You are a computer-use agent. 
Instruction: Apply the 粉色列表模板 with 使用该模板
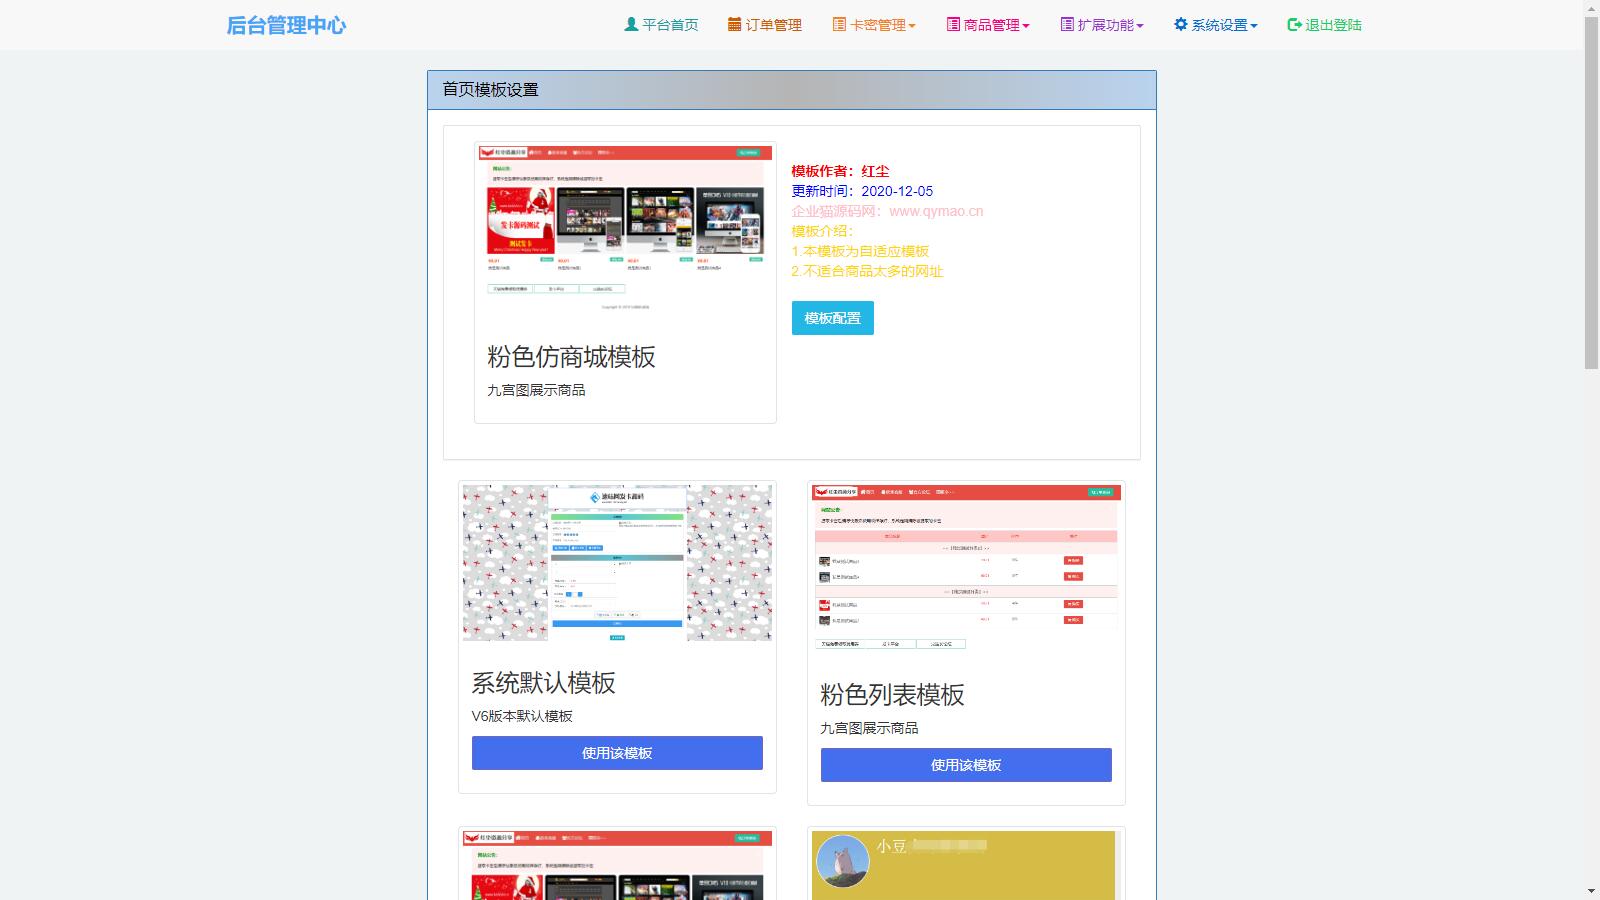tap(966, 765)
